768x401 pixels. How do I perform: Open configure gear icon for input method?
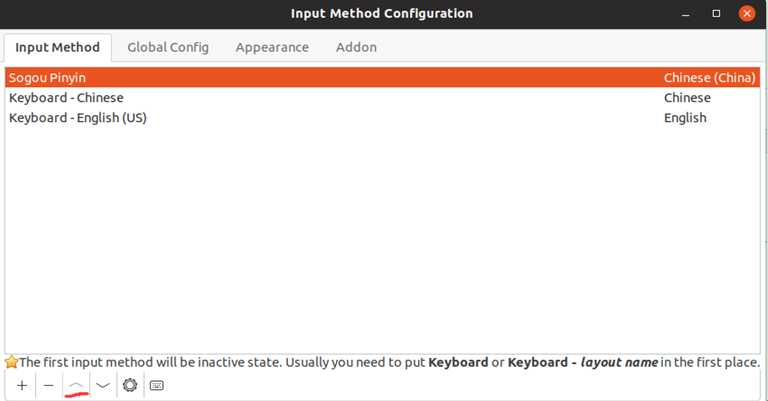[x=130, y=385]
